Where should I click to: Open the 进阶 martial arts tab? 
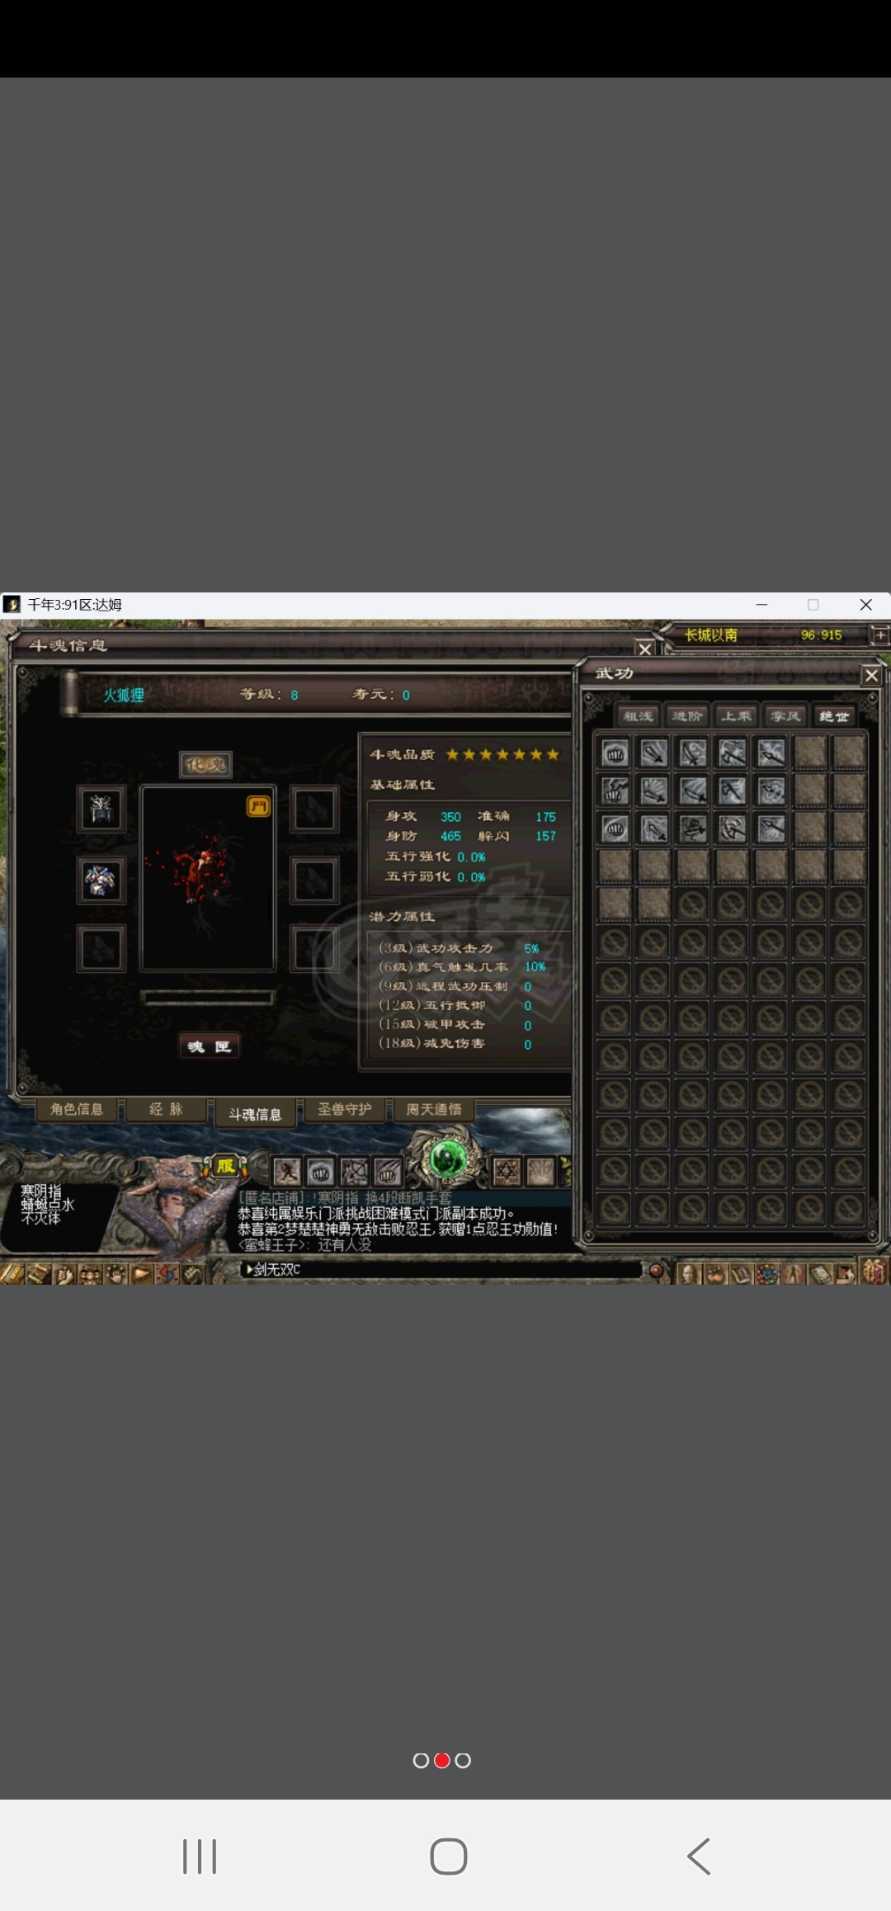[x=686, y=715]
